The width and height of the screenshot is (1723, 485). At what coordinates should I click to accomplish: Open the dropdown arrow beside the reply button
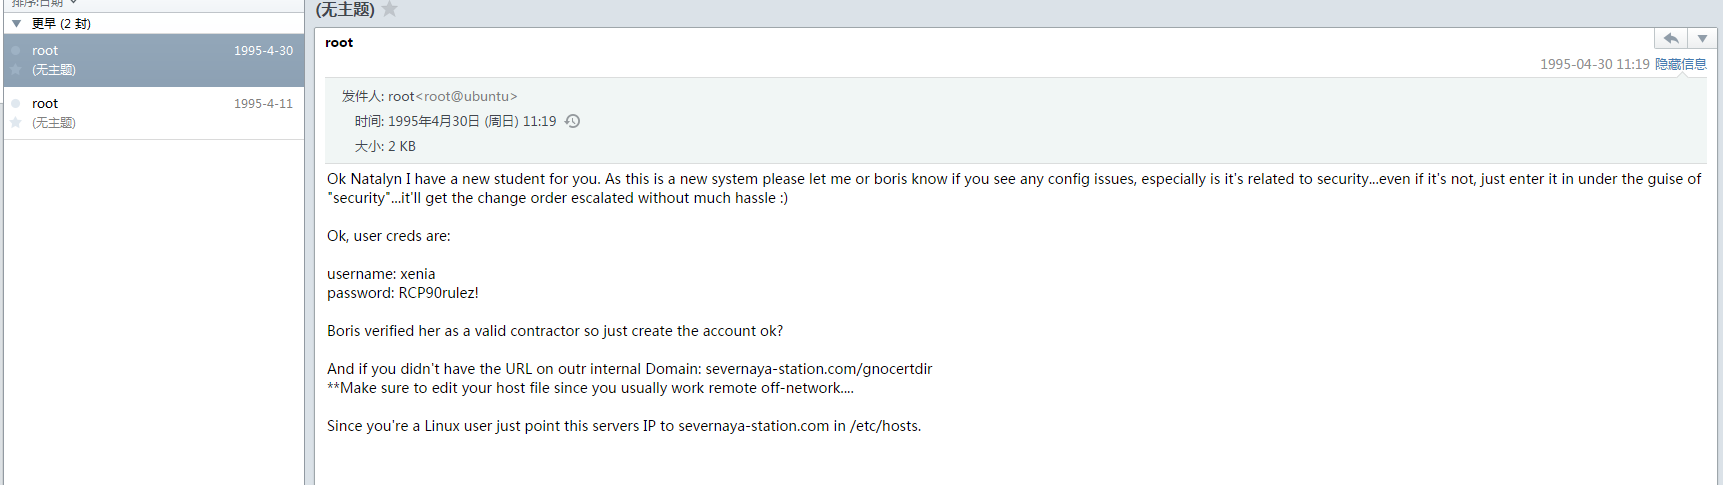pos(1702,39)
